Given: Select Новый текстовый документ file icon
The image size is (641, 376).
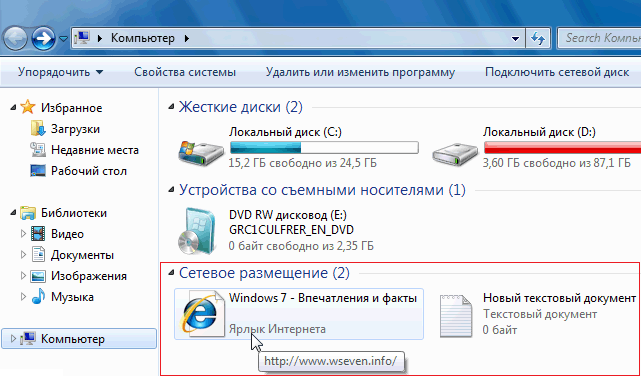Looking at the screenshot, I should click(455, 316).
